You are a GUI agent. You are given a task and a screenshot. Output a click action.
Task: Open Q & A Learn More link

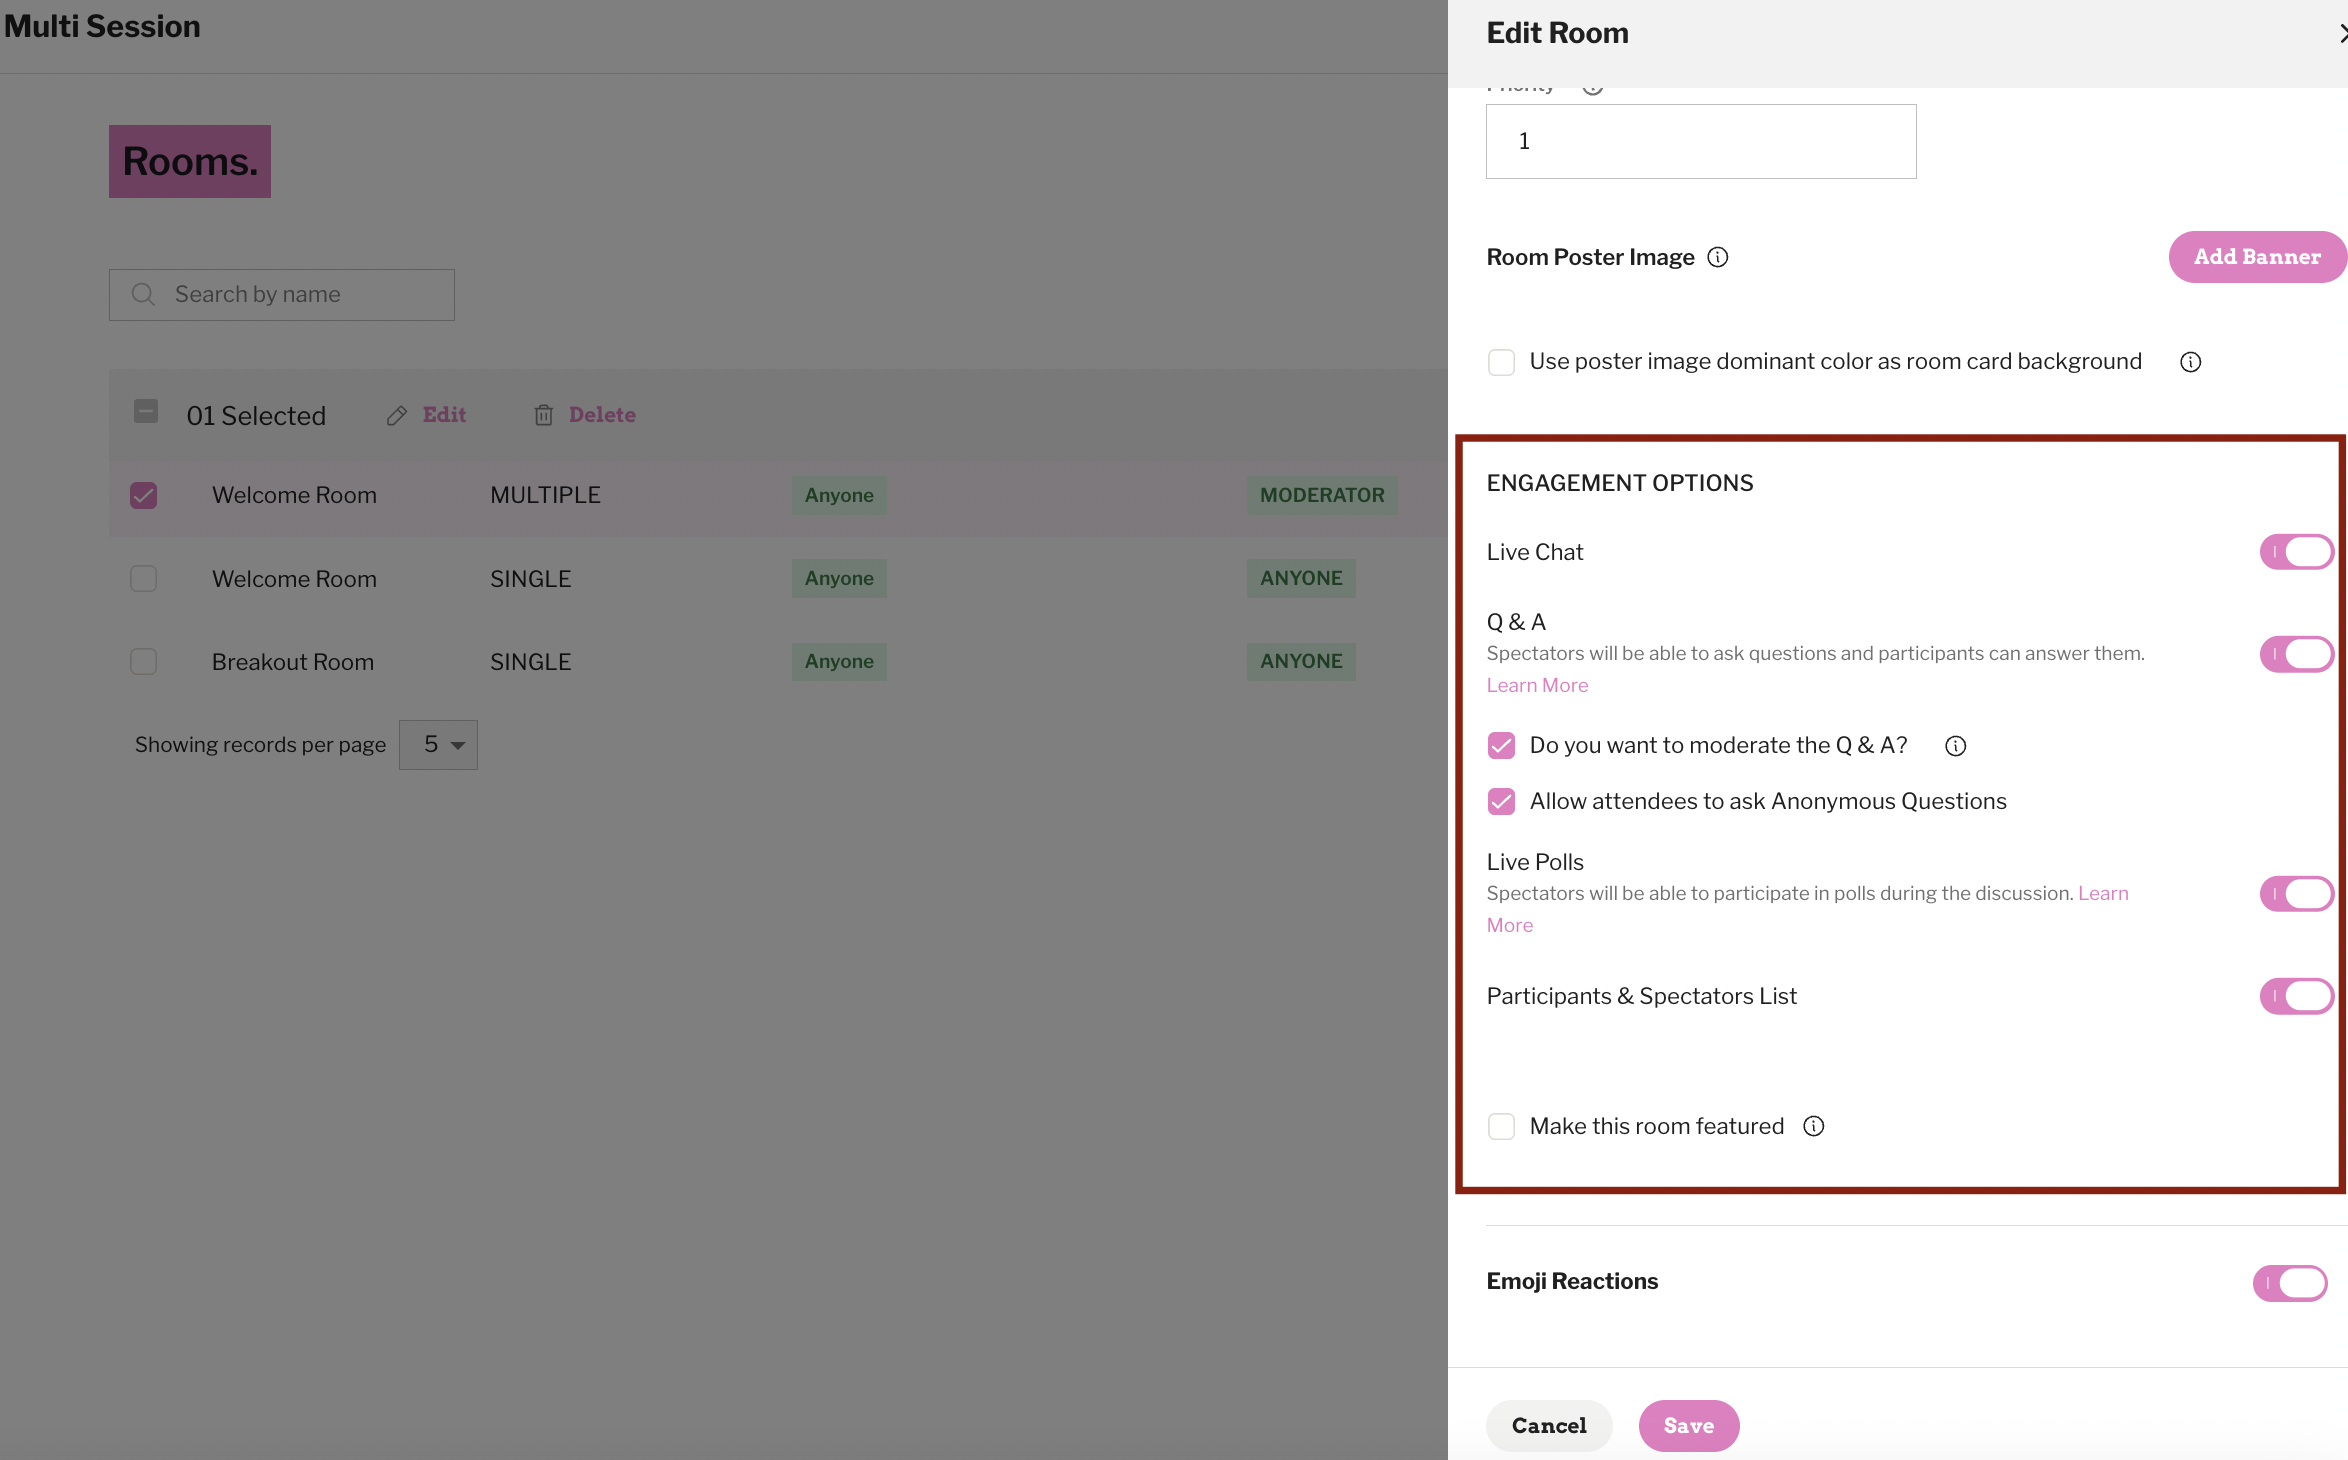(x=1537, y=686)
